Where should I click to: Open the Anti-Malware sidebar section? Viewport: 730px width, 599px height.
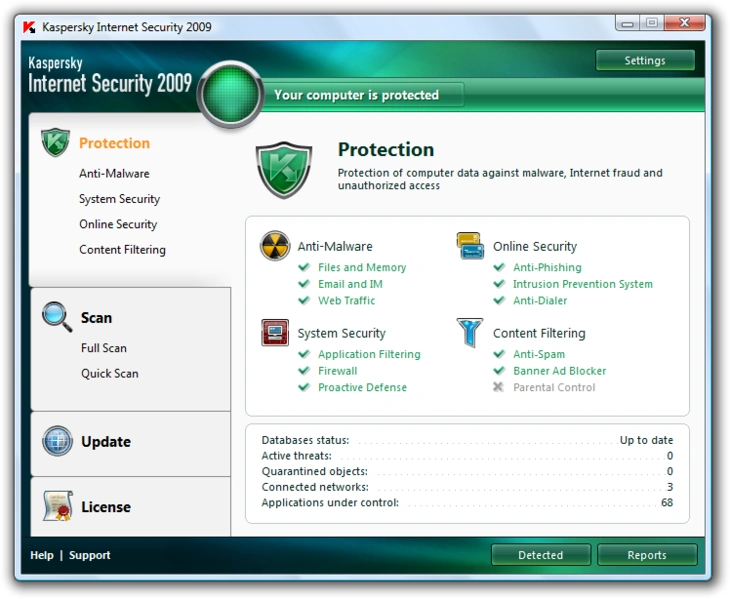(x=114, y=174)
